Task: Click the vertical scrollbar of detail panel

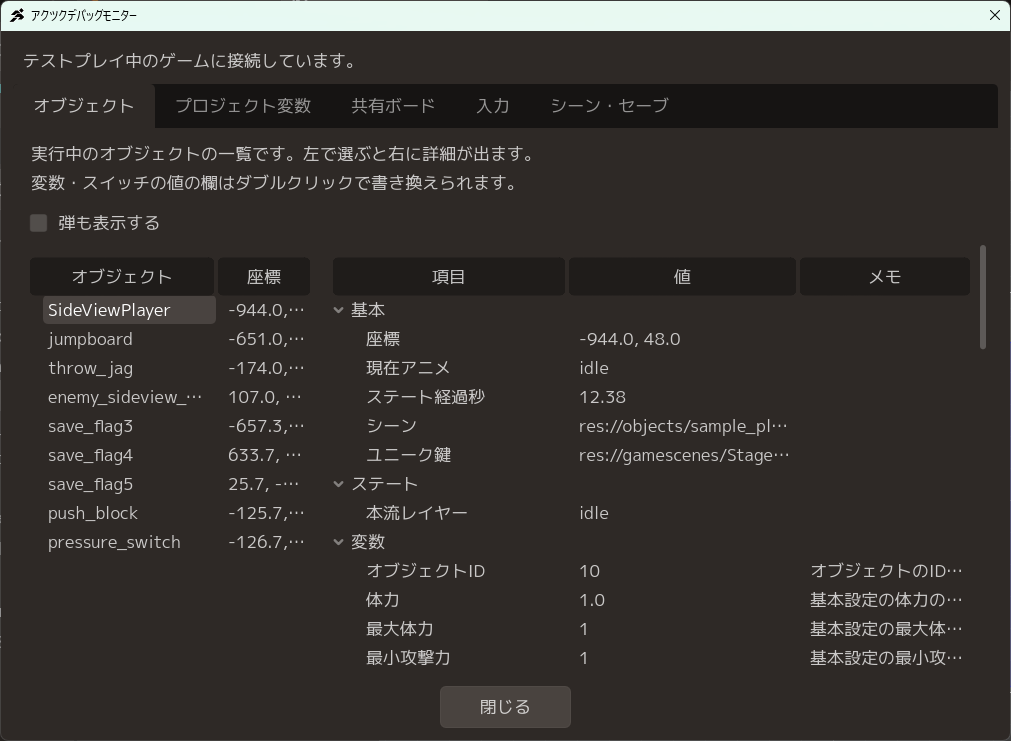Action: click(983, 297)
